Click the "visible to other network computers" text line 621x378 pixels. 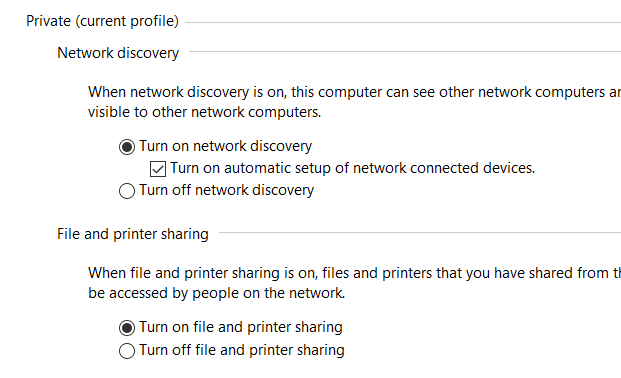click(x=204, y=113)
